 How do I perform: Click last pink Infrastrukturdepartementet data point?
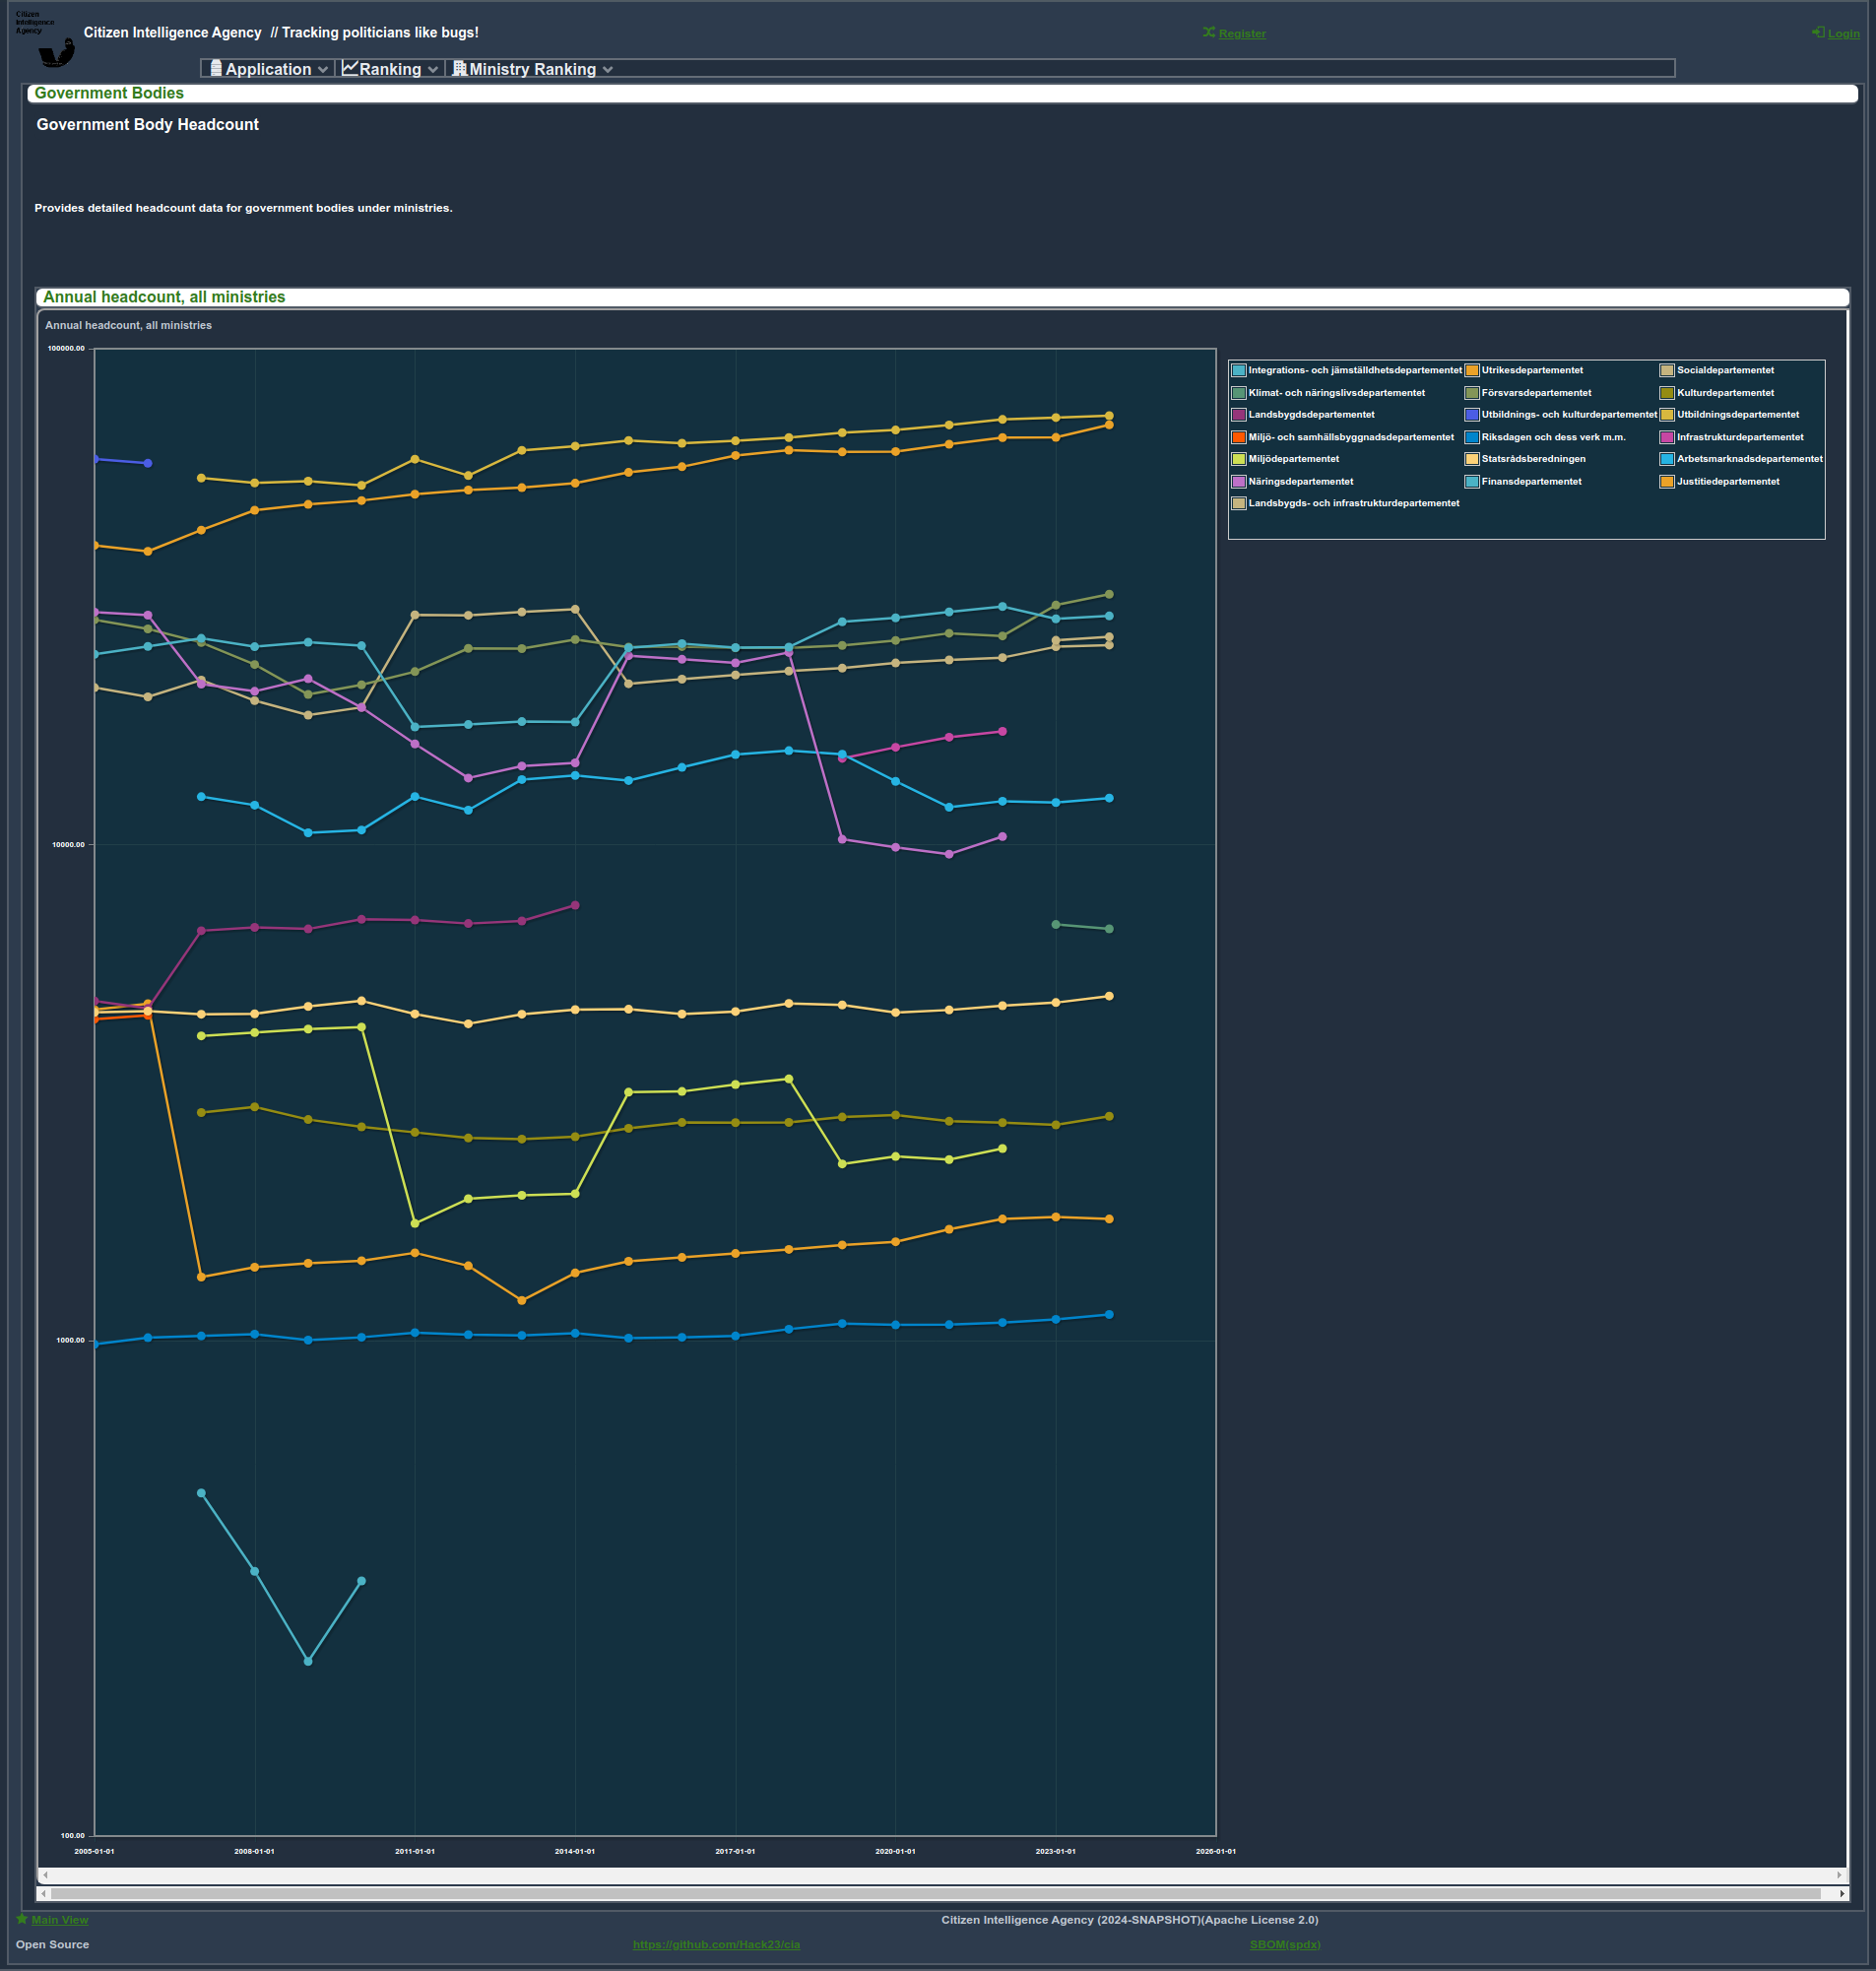pyautogui.click(x=1002, y=732)
